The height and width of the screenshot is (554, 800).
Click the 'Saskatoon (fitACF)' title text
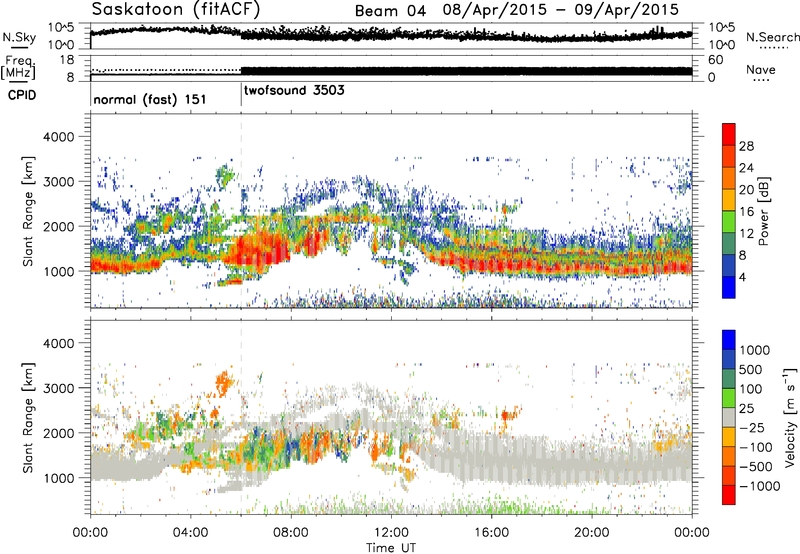(176, 9)
